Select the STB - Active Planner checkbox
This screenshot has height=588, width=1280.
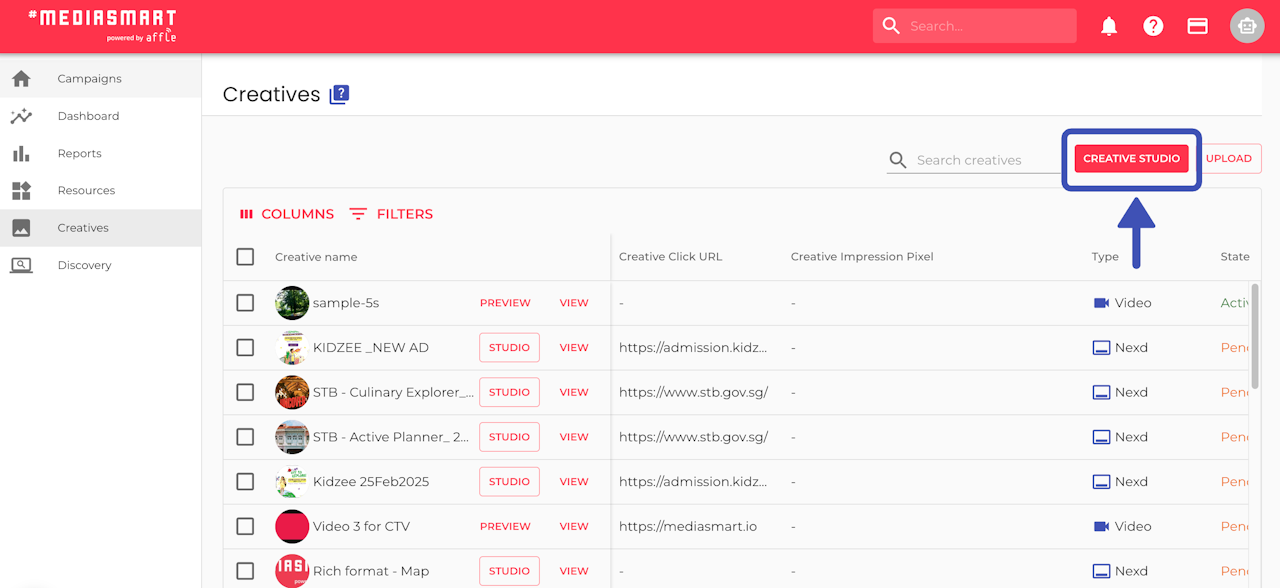pos(245,437)
